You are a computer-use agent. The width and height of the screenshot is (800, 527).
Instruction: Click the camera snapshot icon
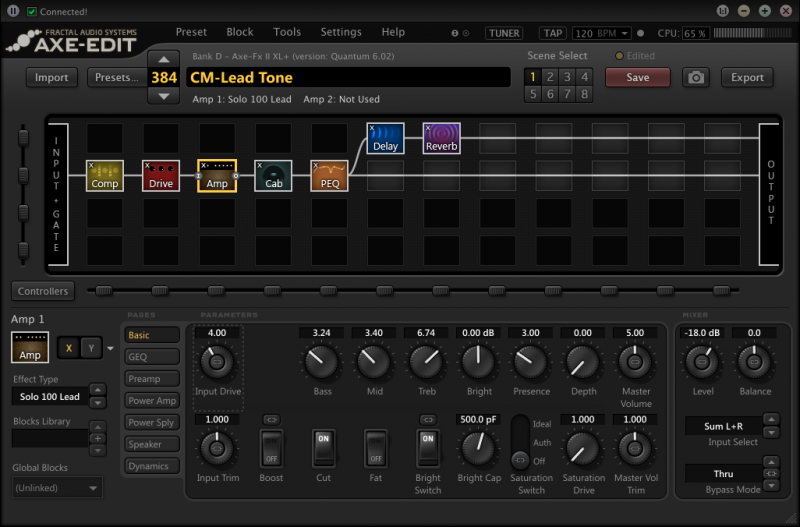pos(696,77)
